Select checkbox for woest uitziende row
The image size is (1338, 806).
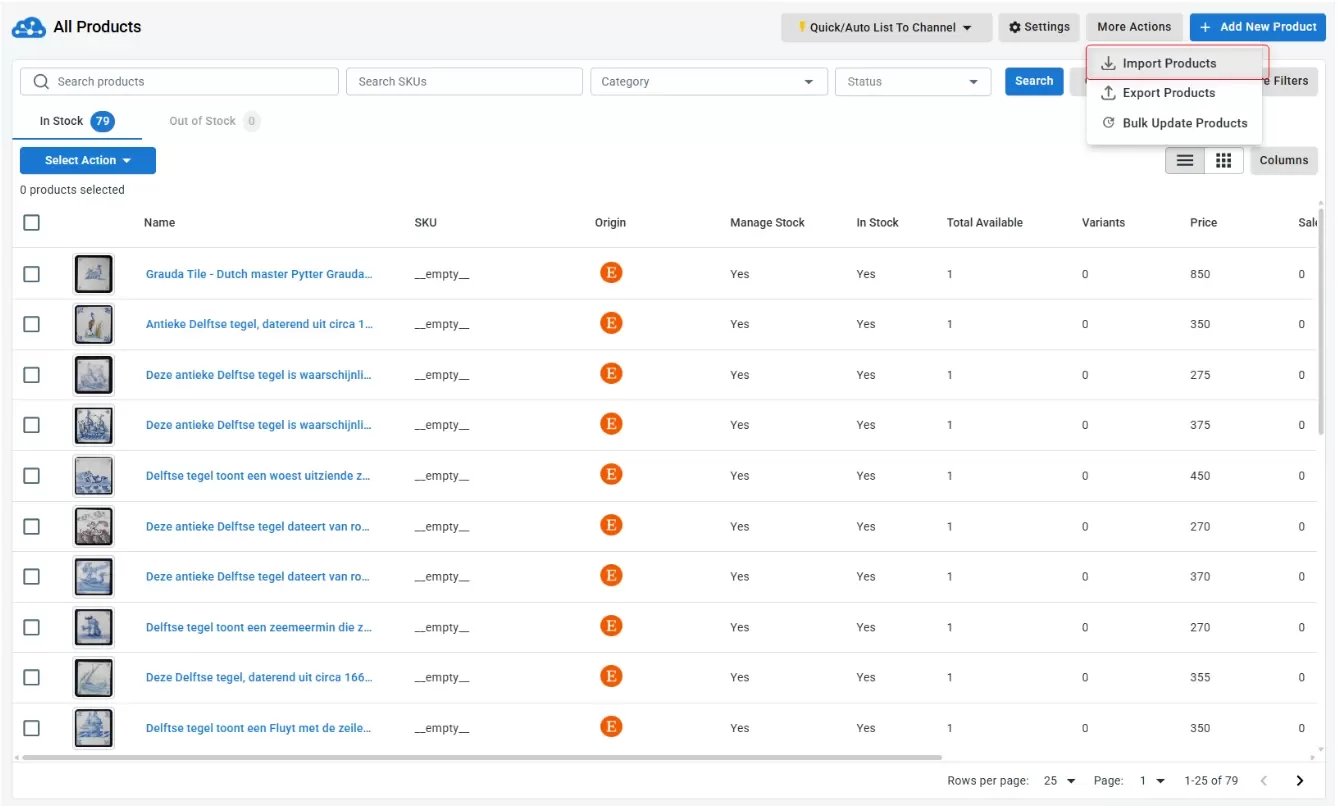point(32,476)
